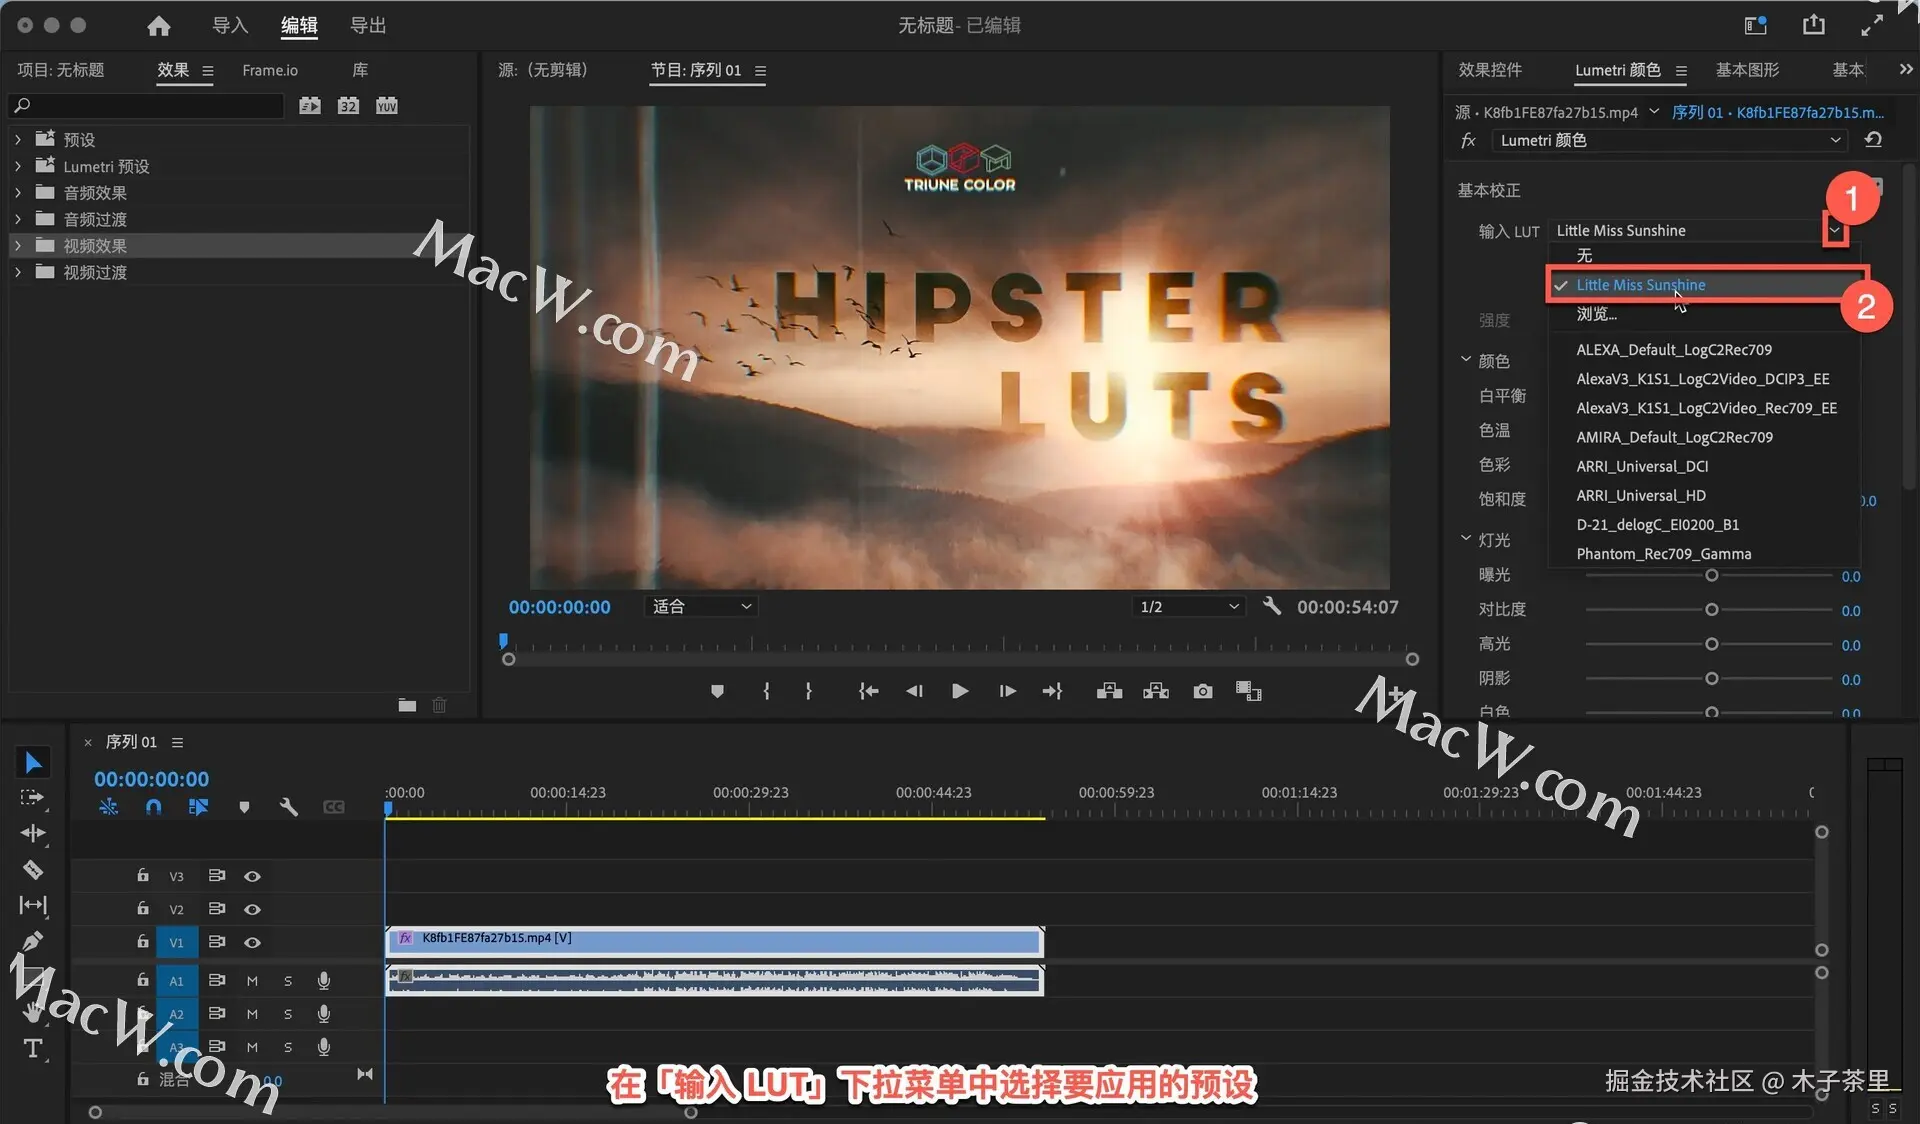The height and width of the screenshot is (1124, 1920).
Task: Solo the A2 audio track
Action: 288,1014
